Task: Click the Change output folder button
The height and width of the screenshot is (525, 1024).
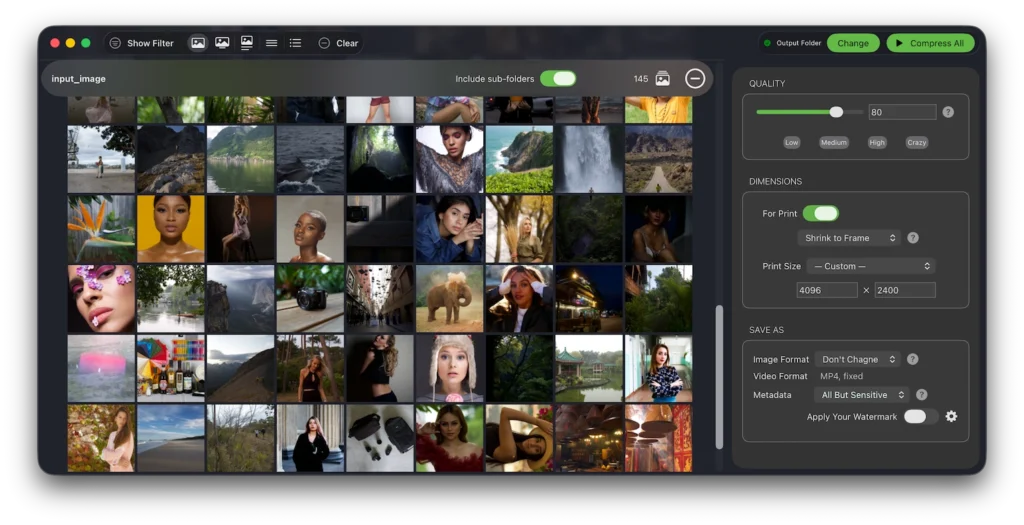Action: 853,43
